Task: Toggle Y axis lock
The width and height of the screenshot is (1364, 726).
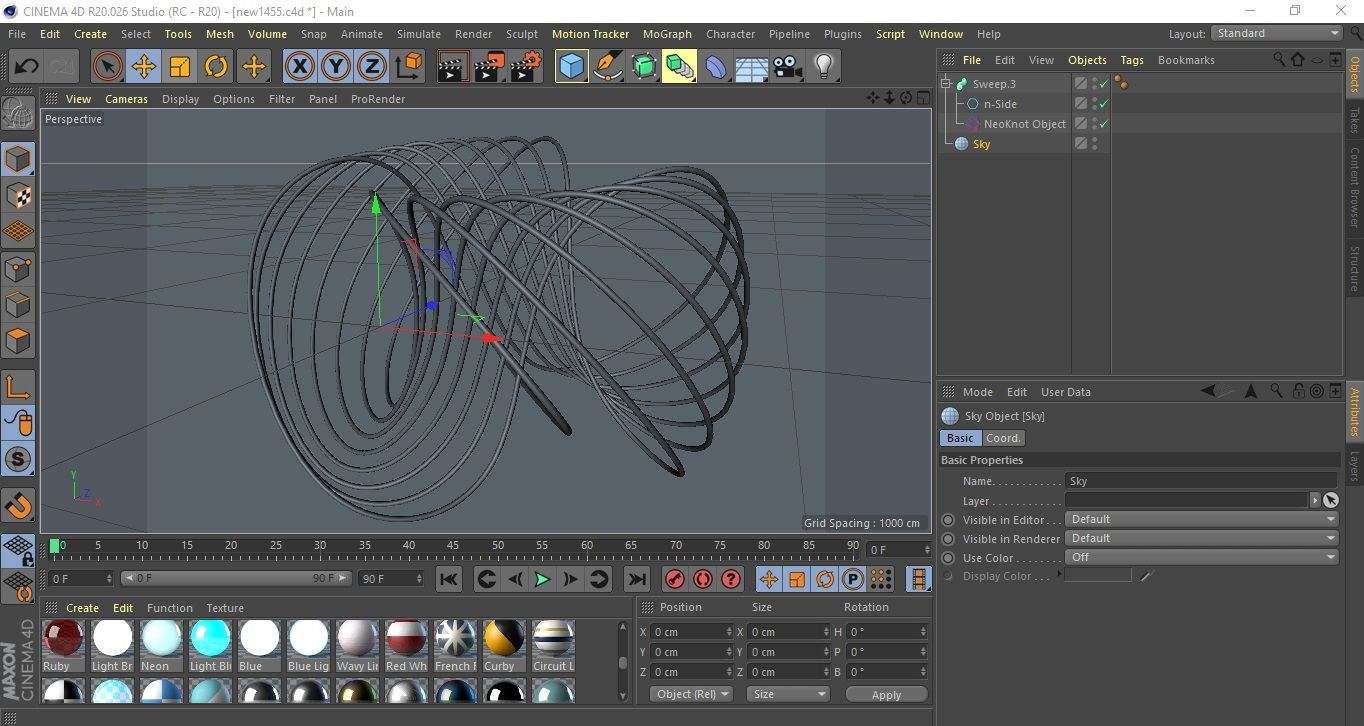Action: [x=335, y=67]
